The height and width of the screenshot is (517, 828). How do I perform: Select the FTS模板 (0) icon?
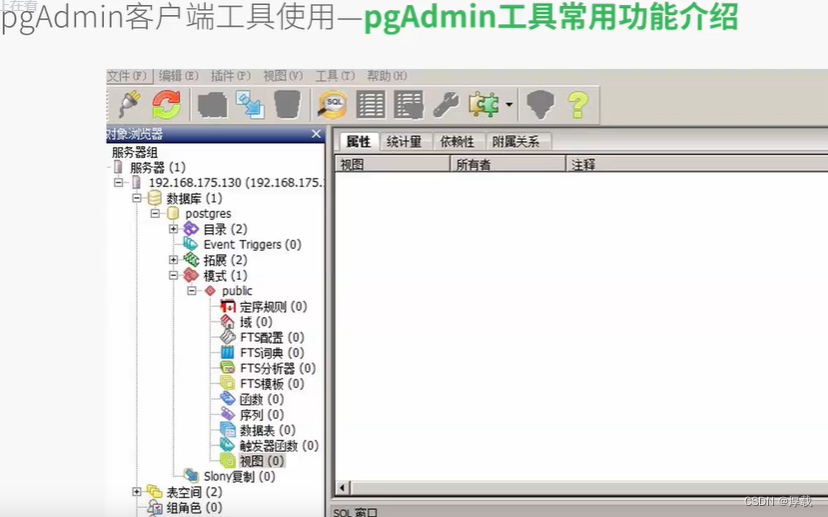click(x=228, y=383)
